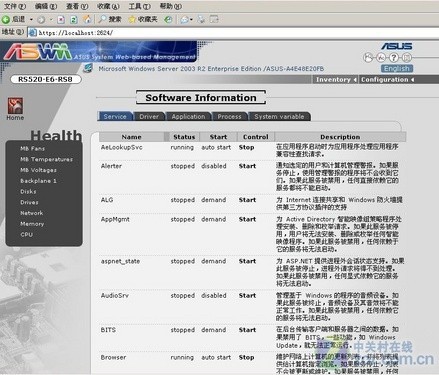Click the AeLookupSvc service name
The image size is (439, 375).
pos(121,147)
